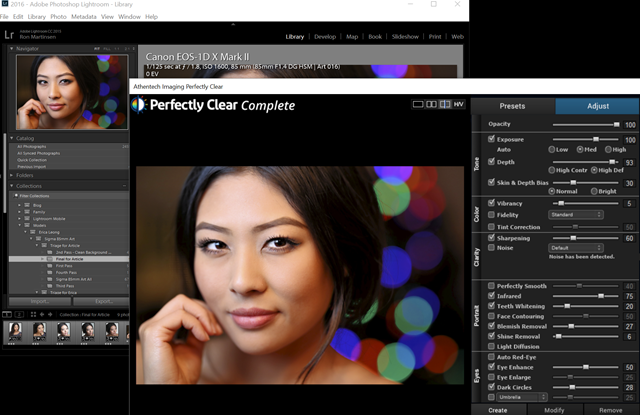The image size is (640, 415).
Task: Click collection icon beside First Pass
Action: pos(50,266)
